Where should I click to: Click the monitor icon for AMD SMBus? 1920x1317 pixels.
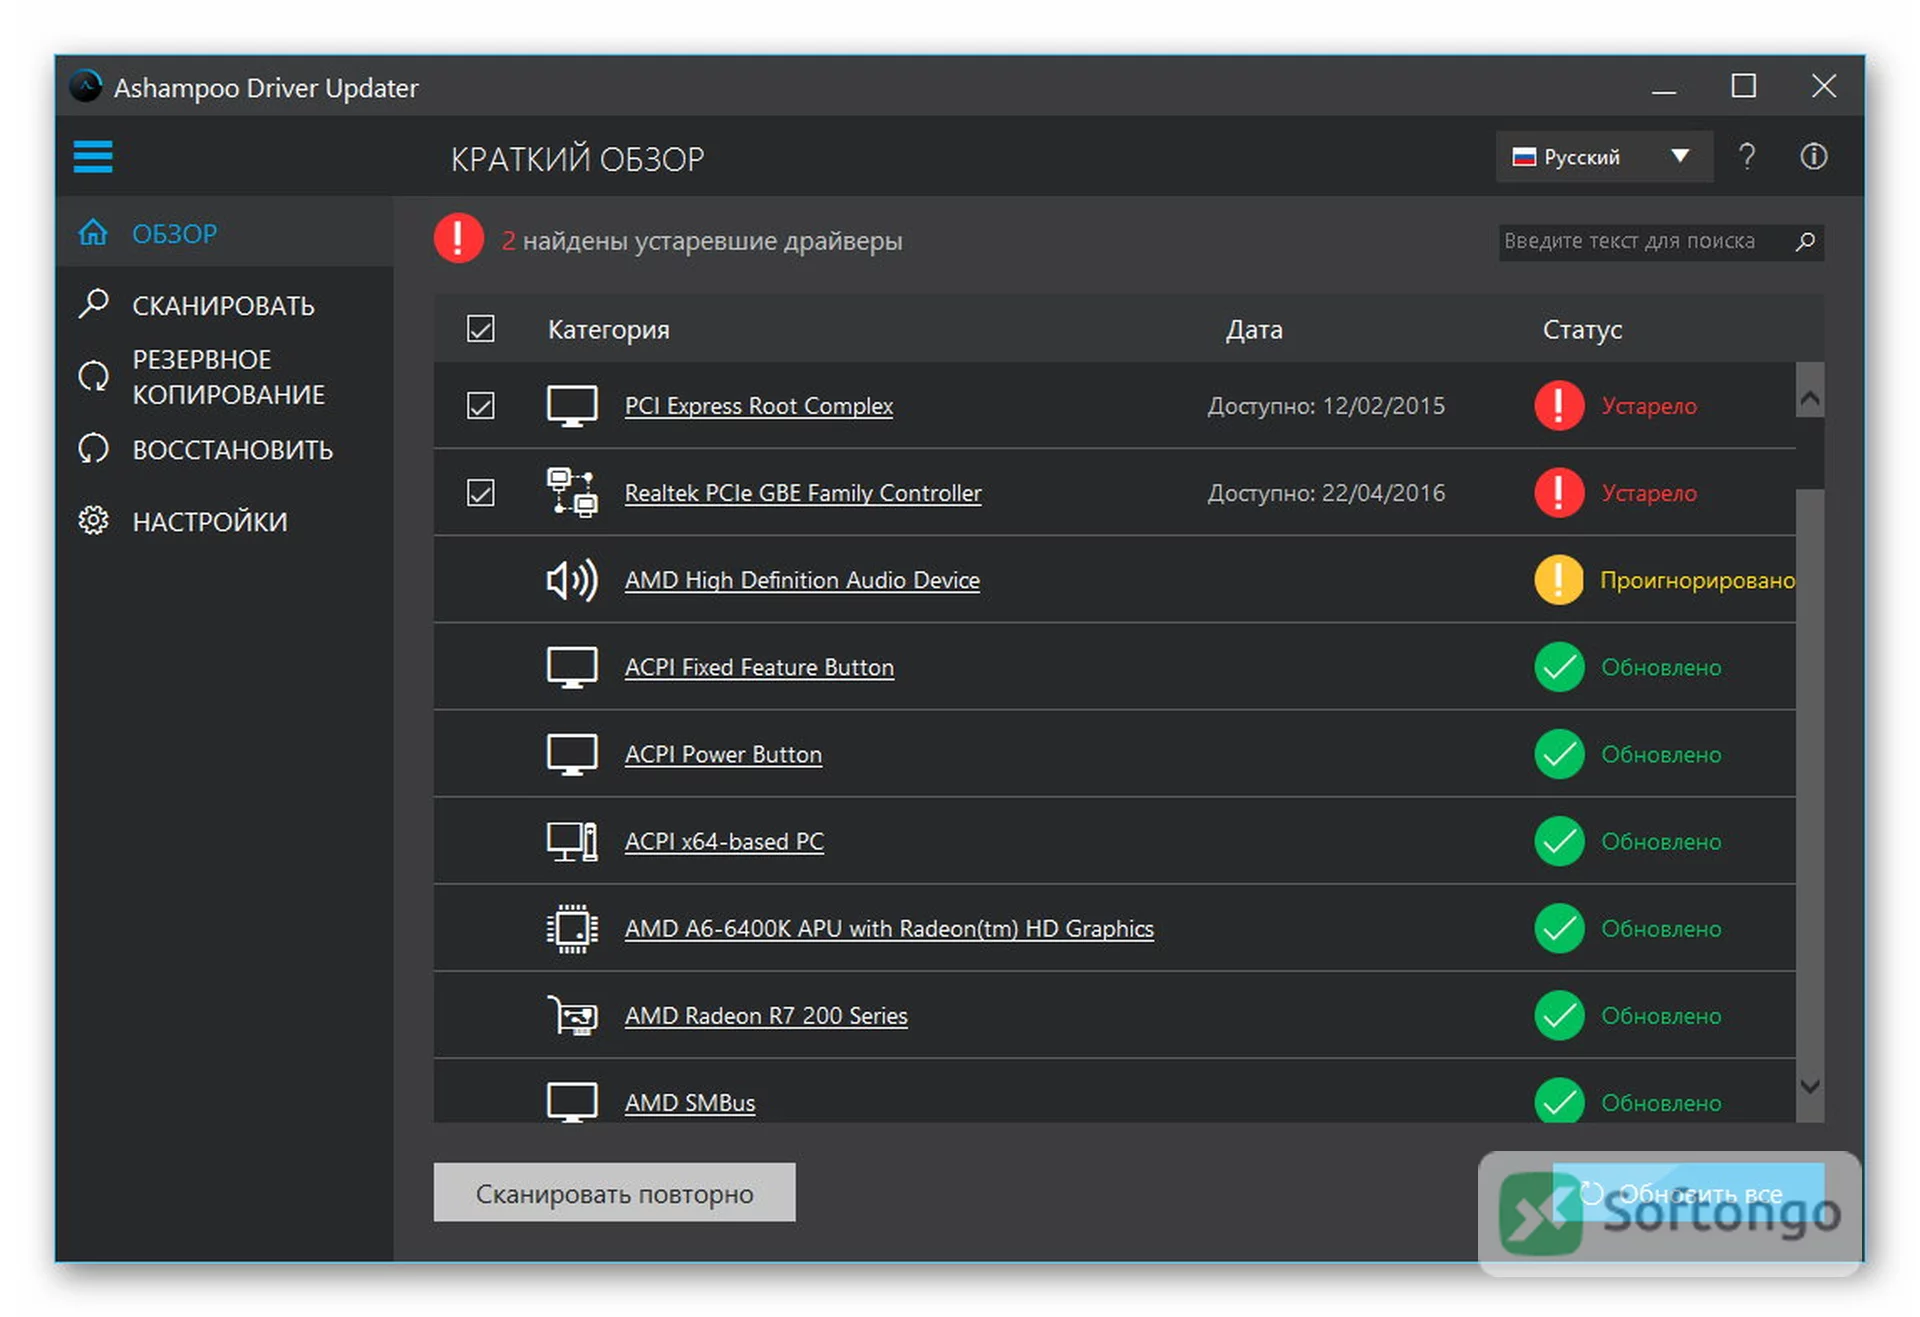(x=572, y=1102)
